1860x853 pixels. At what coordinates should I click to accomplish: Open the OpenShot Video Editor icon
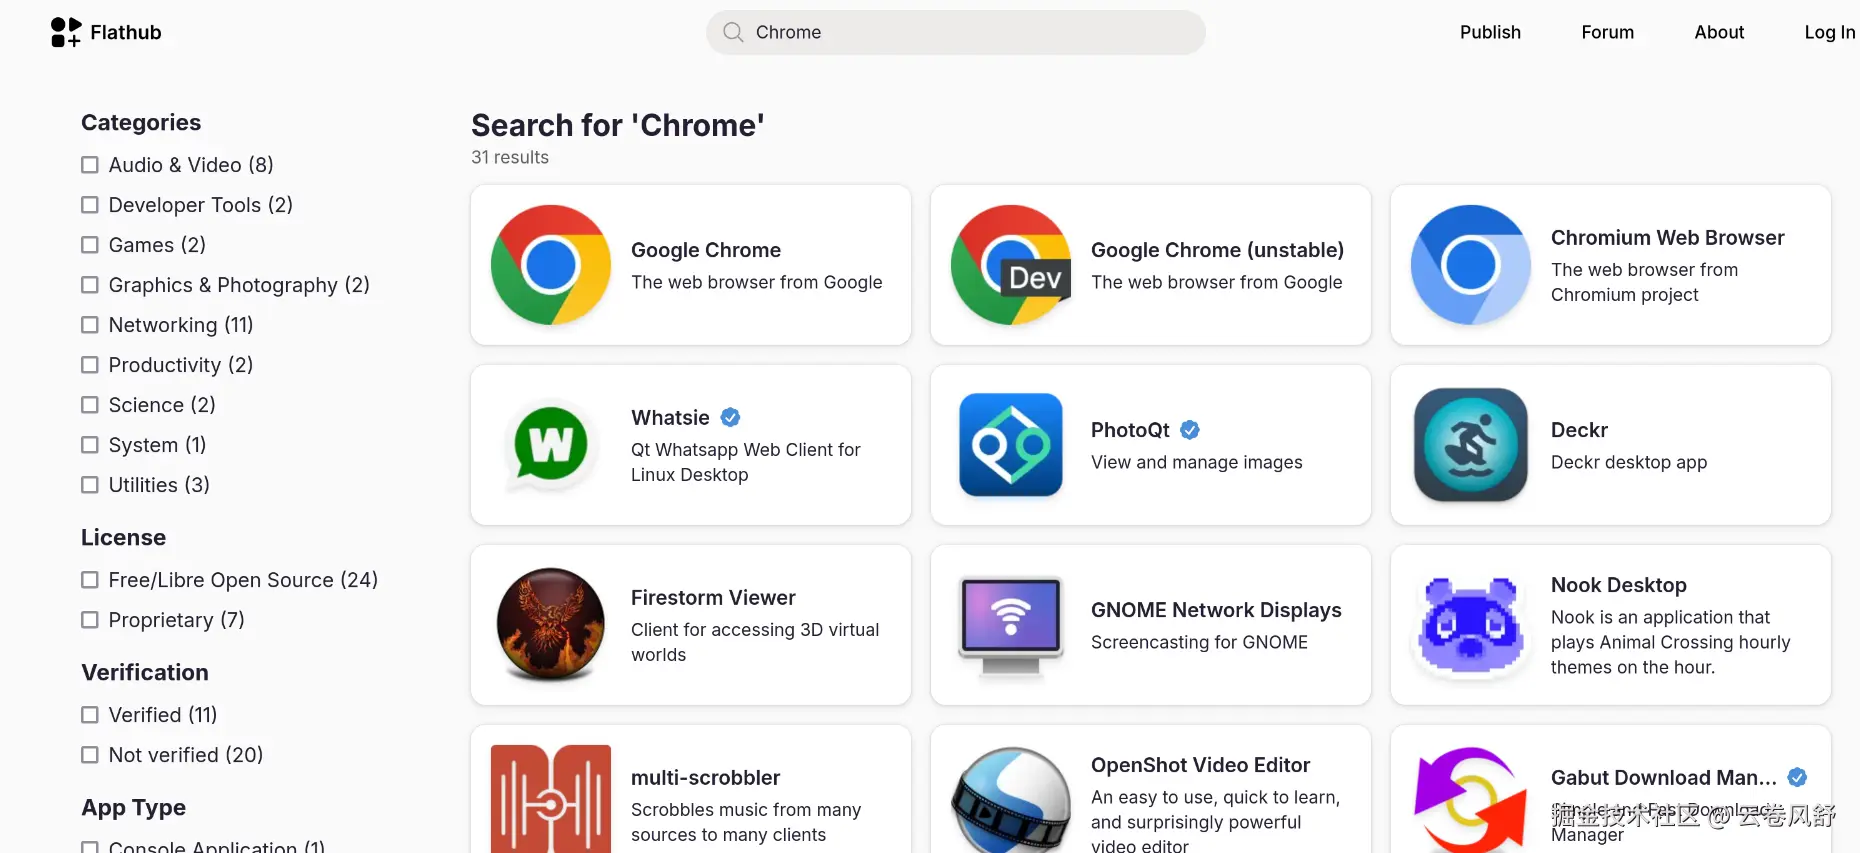point(1011,800)
